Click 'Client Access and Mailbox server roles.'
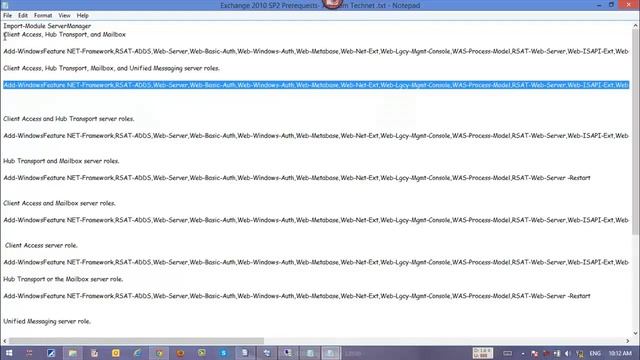The width and height of the screenshot is (640, 360). (x=60, y=203)
